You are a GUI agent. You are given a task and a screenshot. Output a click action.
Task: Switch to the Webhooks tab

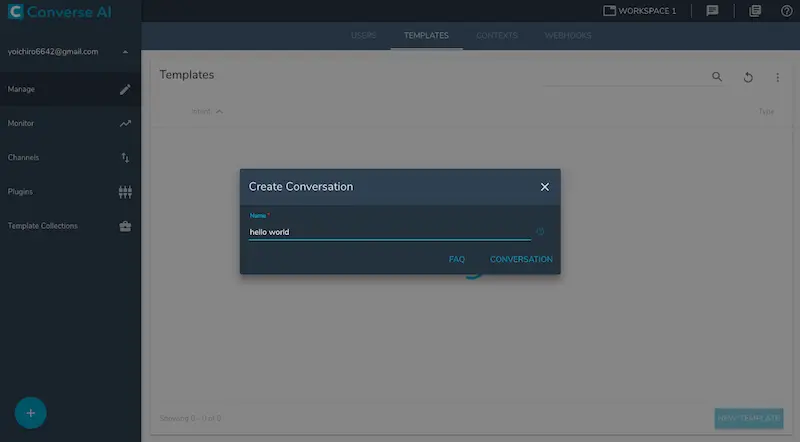pos(568,36)
